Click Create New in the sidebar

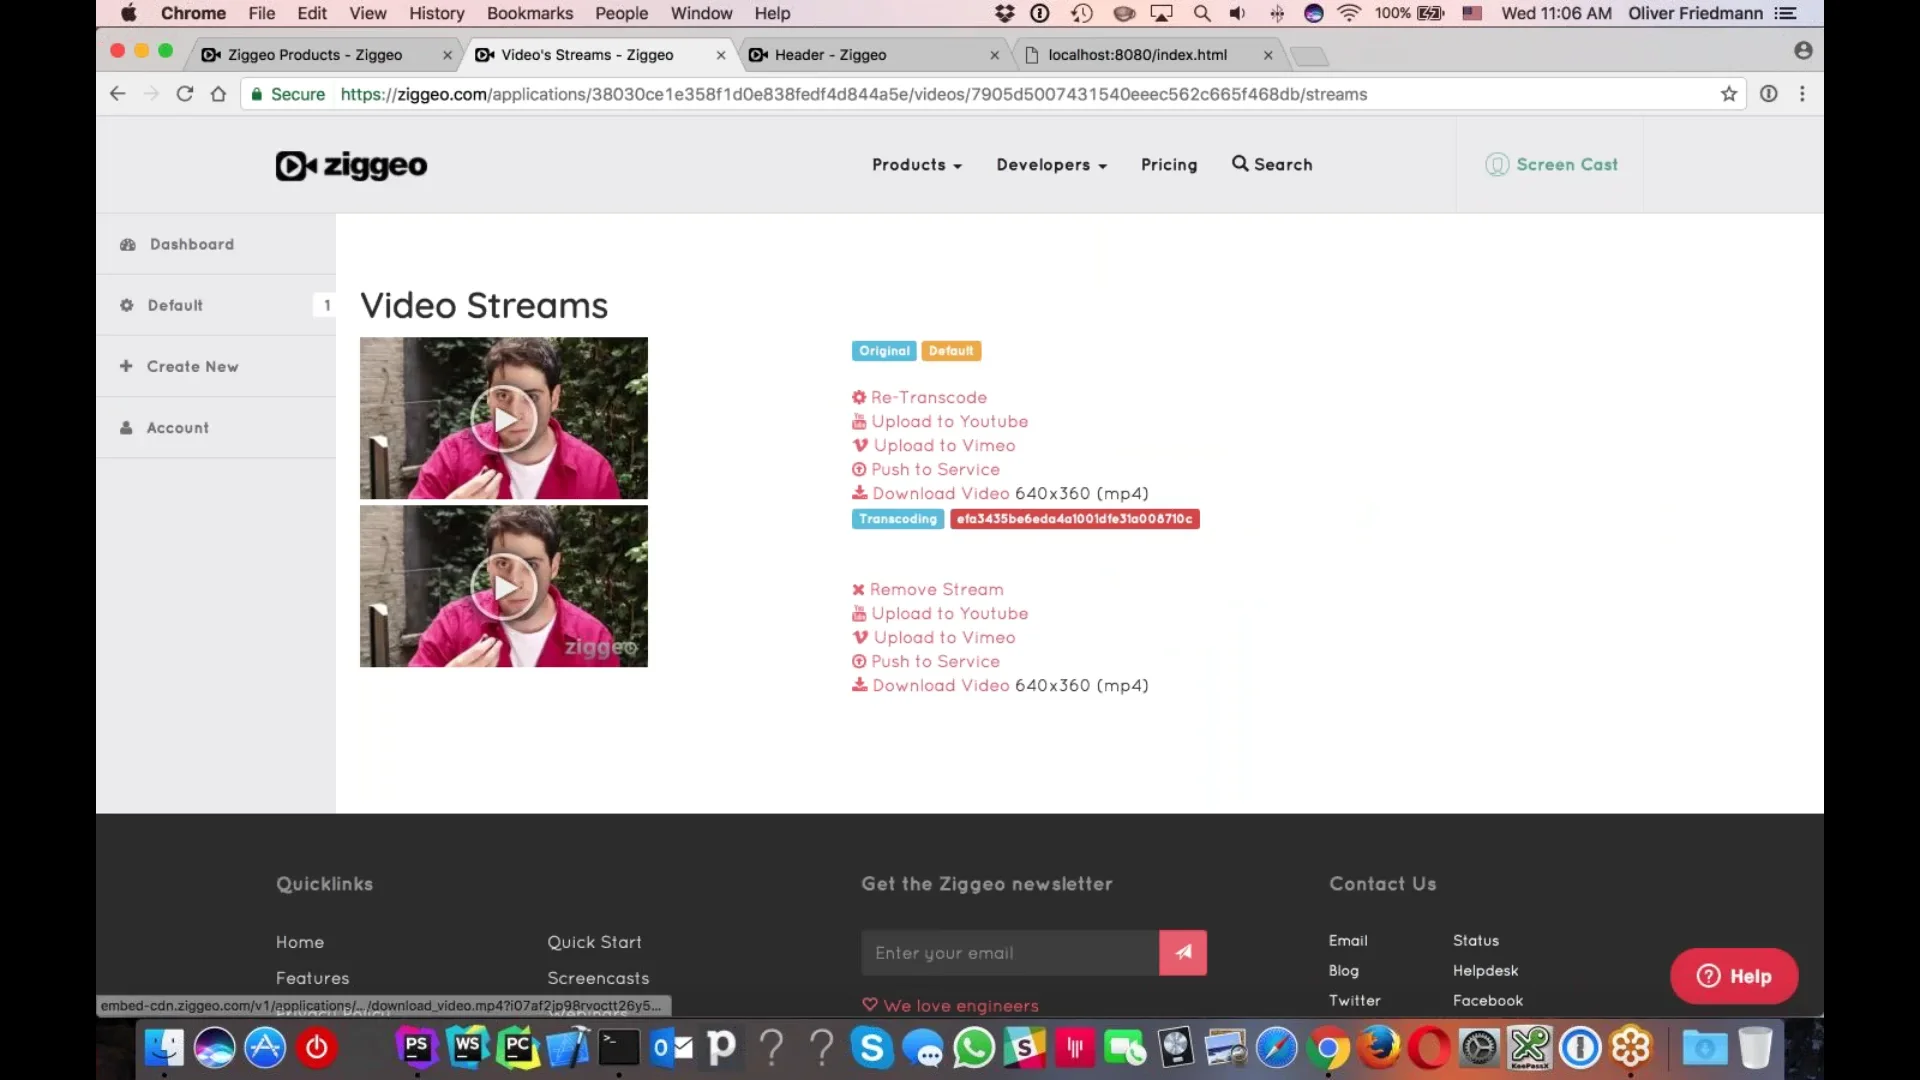pyautogui.click(x=192, y=366)
